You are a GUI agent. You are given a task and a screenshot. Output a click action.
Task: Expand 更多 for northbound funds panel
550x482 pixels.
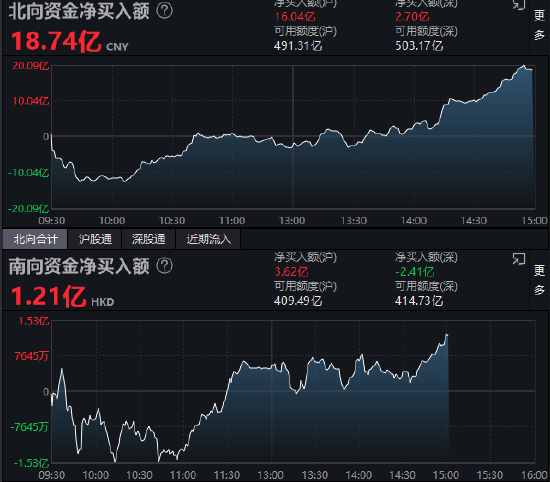pyautogui.click(x=539, y=25)
